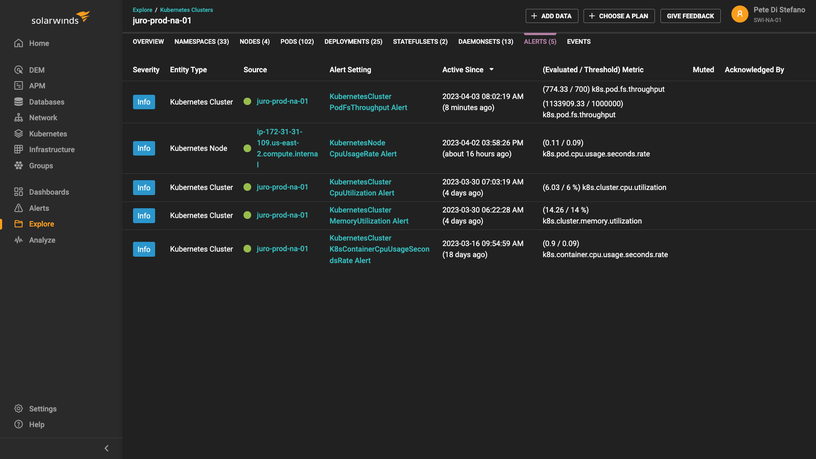
Task: Open the APM sidebar icon
Action: (x=19, y=85)
